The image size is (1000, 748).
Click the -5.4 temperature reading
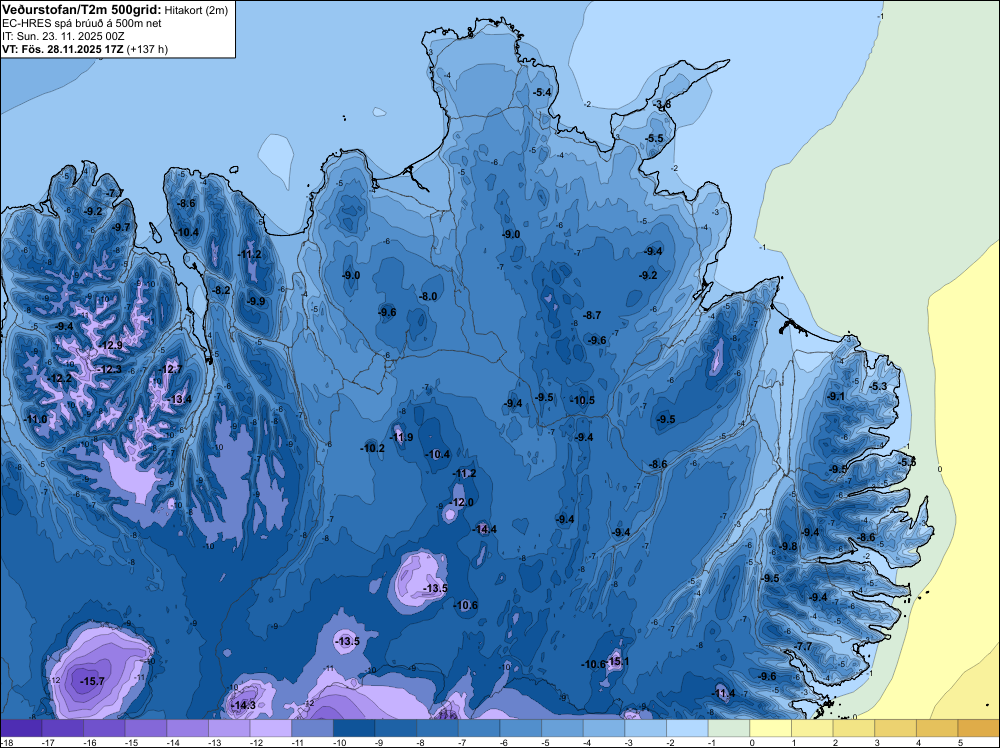click(x=542, y=92)
